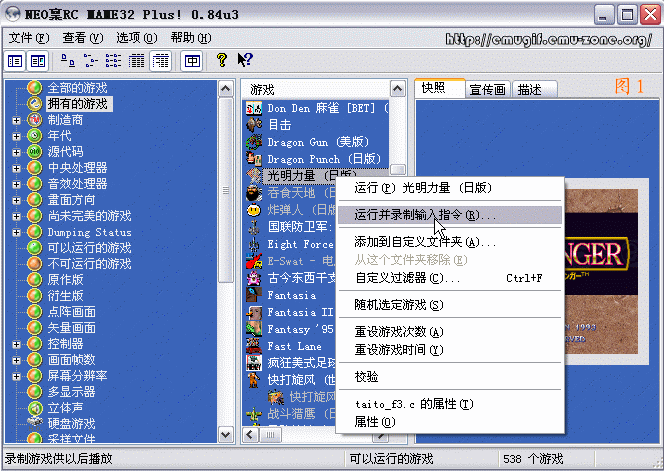Choose 添加到自定义文件夹(A) in context menu

(x=450, y=242)
